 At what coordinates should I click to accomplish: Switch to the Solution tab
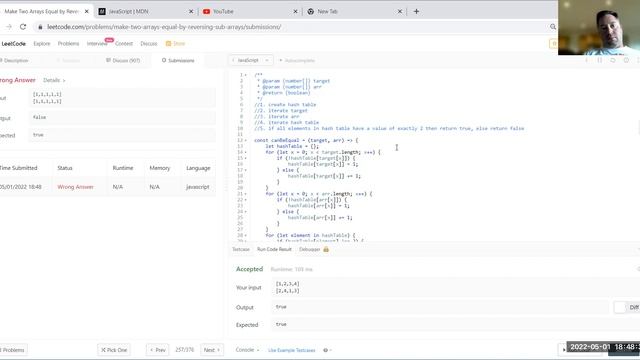tap(68, 60)
